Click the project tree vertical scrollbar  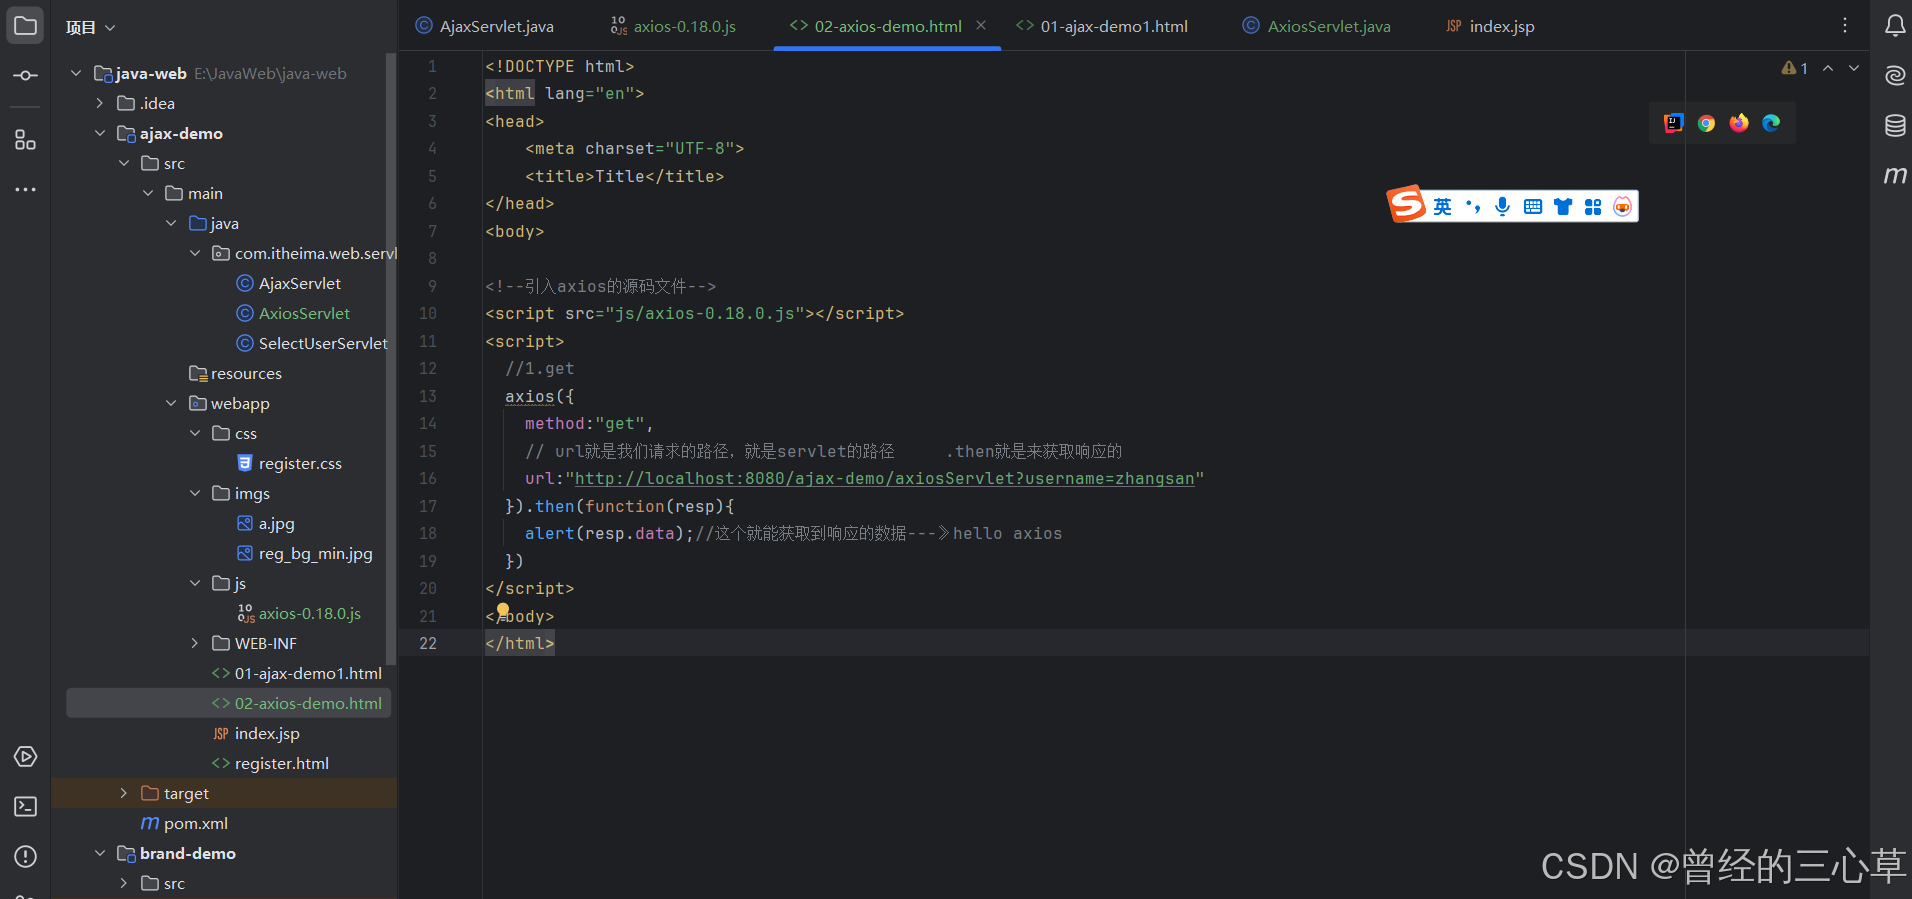pyautogui.click(x=391, y=360)
